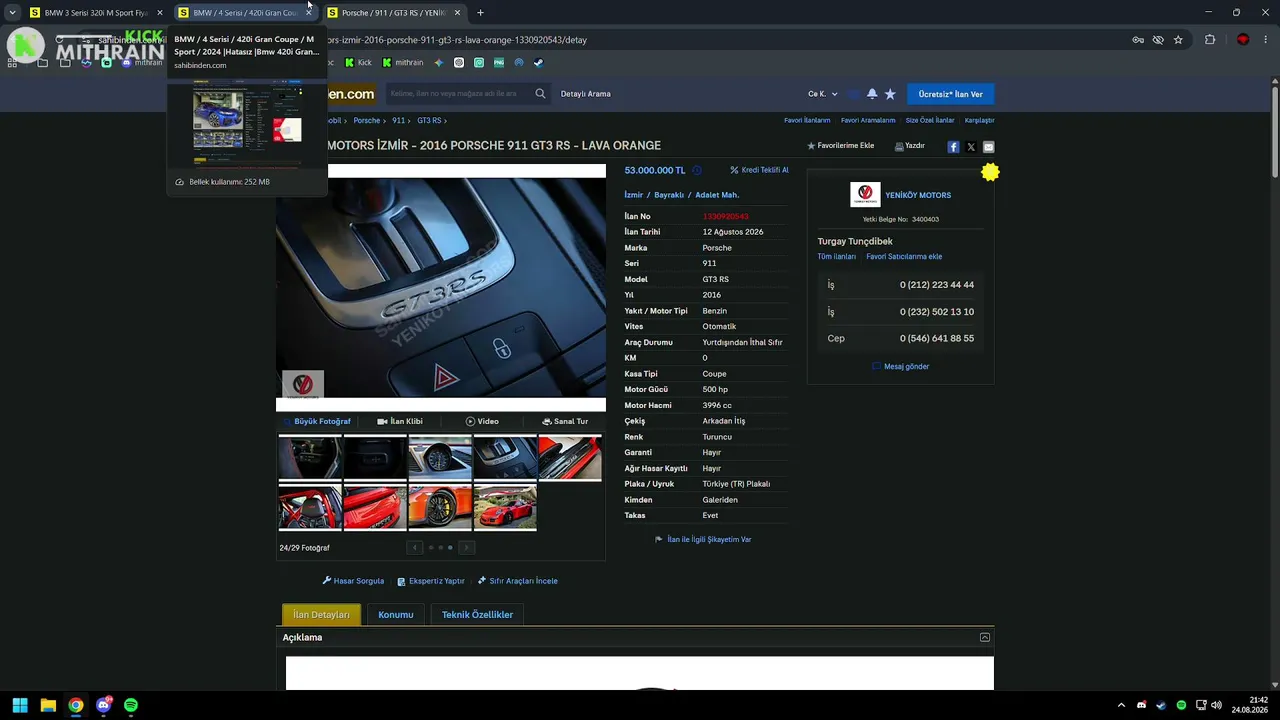Click the GT3 RS breadcrumb
Screen dimensions: 1280x720
coord(429,121)
